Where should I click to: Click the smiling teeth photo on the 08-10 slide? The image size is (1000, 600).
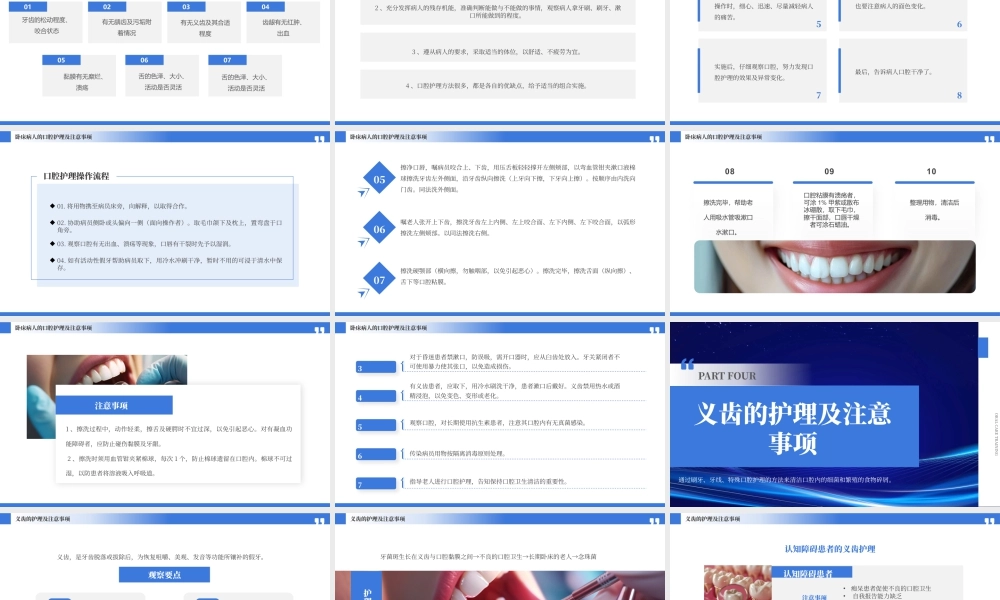835,267
